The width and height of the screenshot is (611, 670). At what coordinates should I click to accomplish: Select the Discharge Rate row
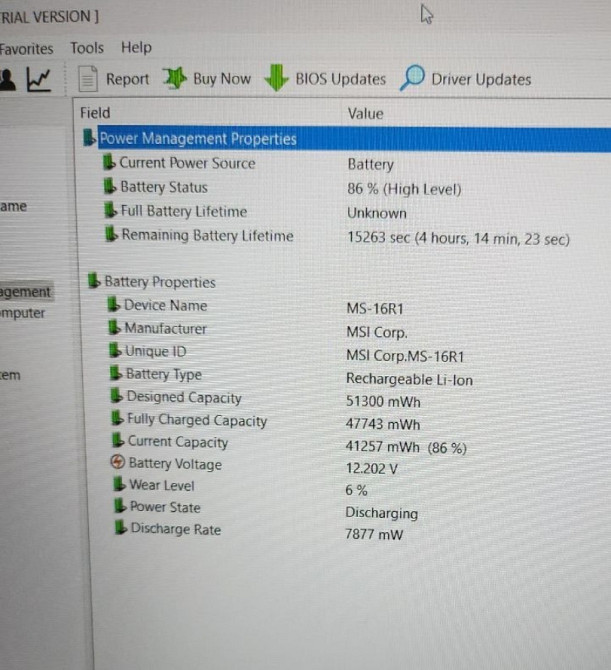point(175,529)
